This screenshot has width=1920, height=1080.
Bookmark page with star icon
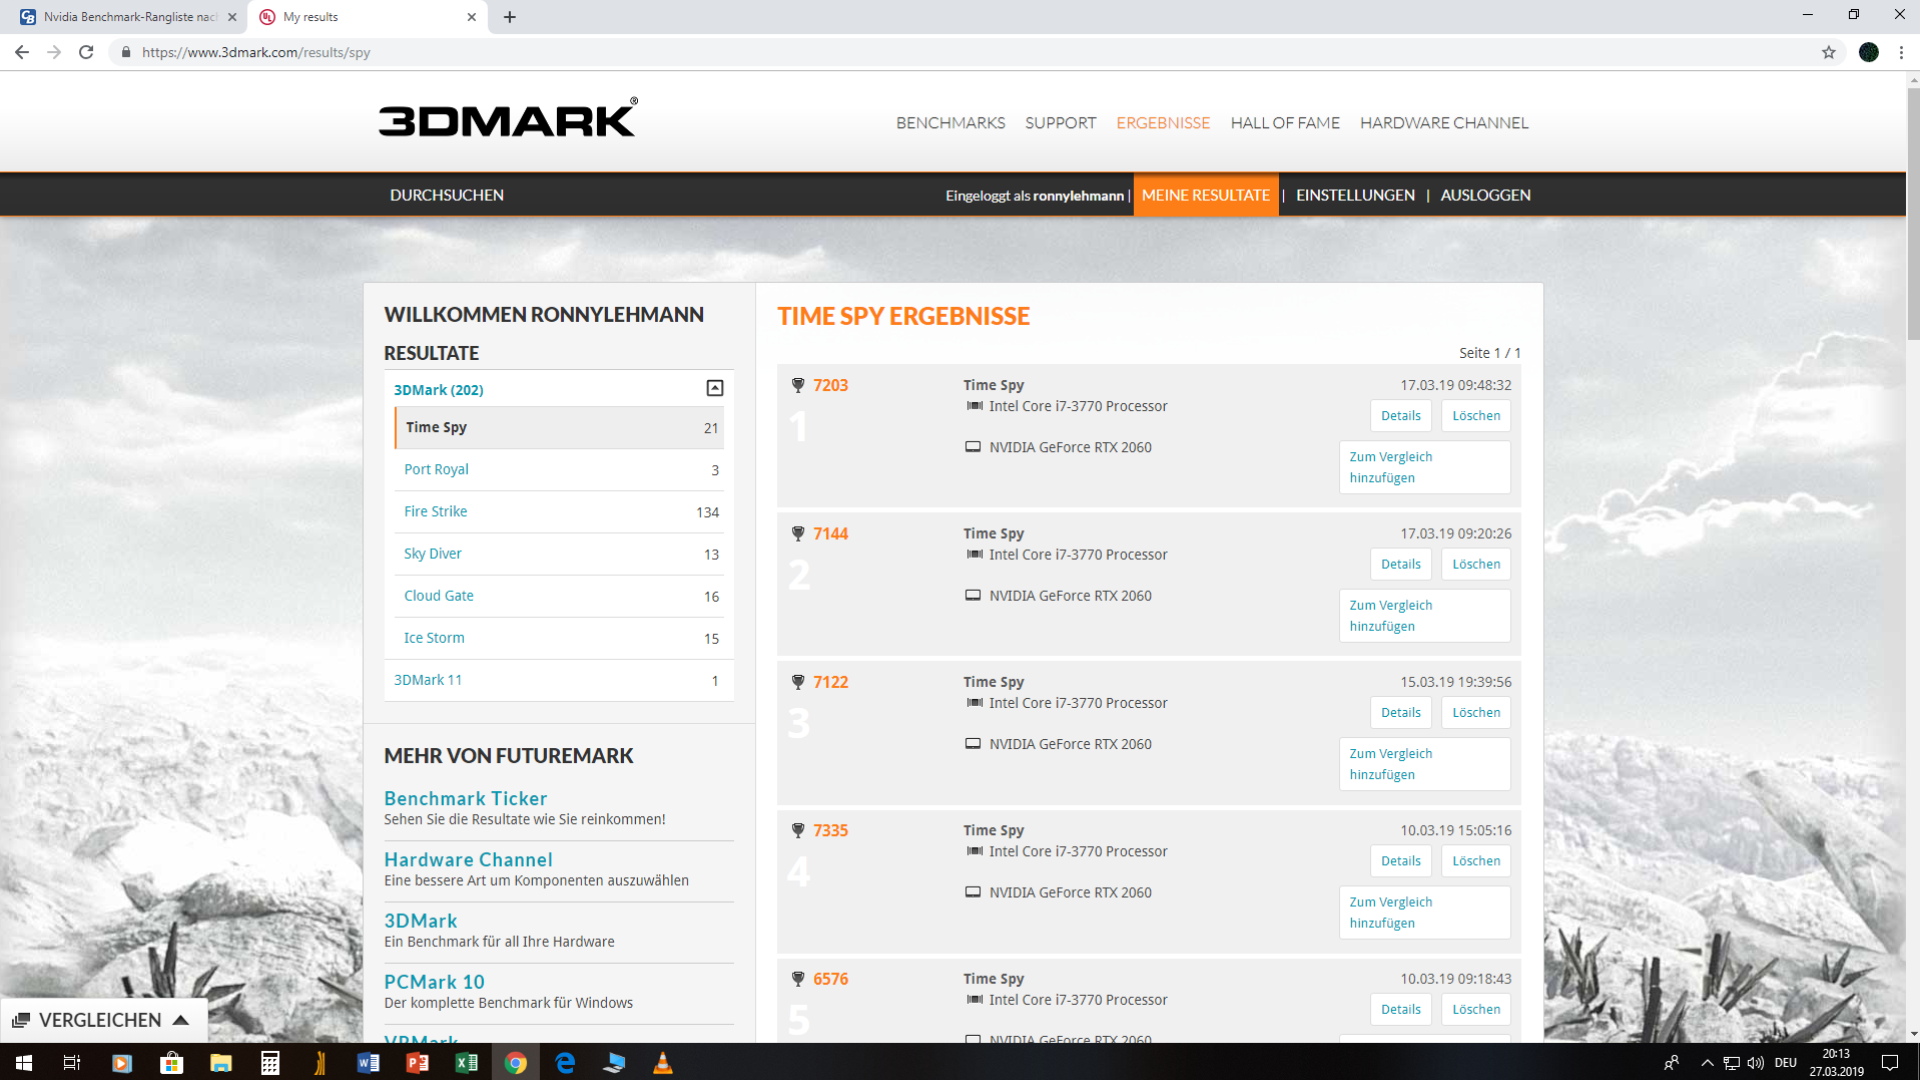click(1828, 52)
